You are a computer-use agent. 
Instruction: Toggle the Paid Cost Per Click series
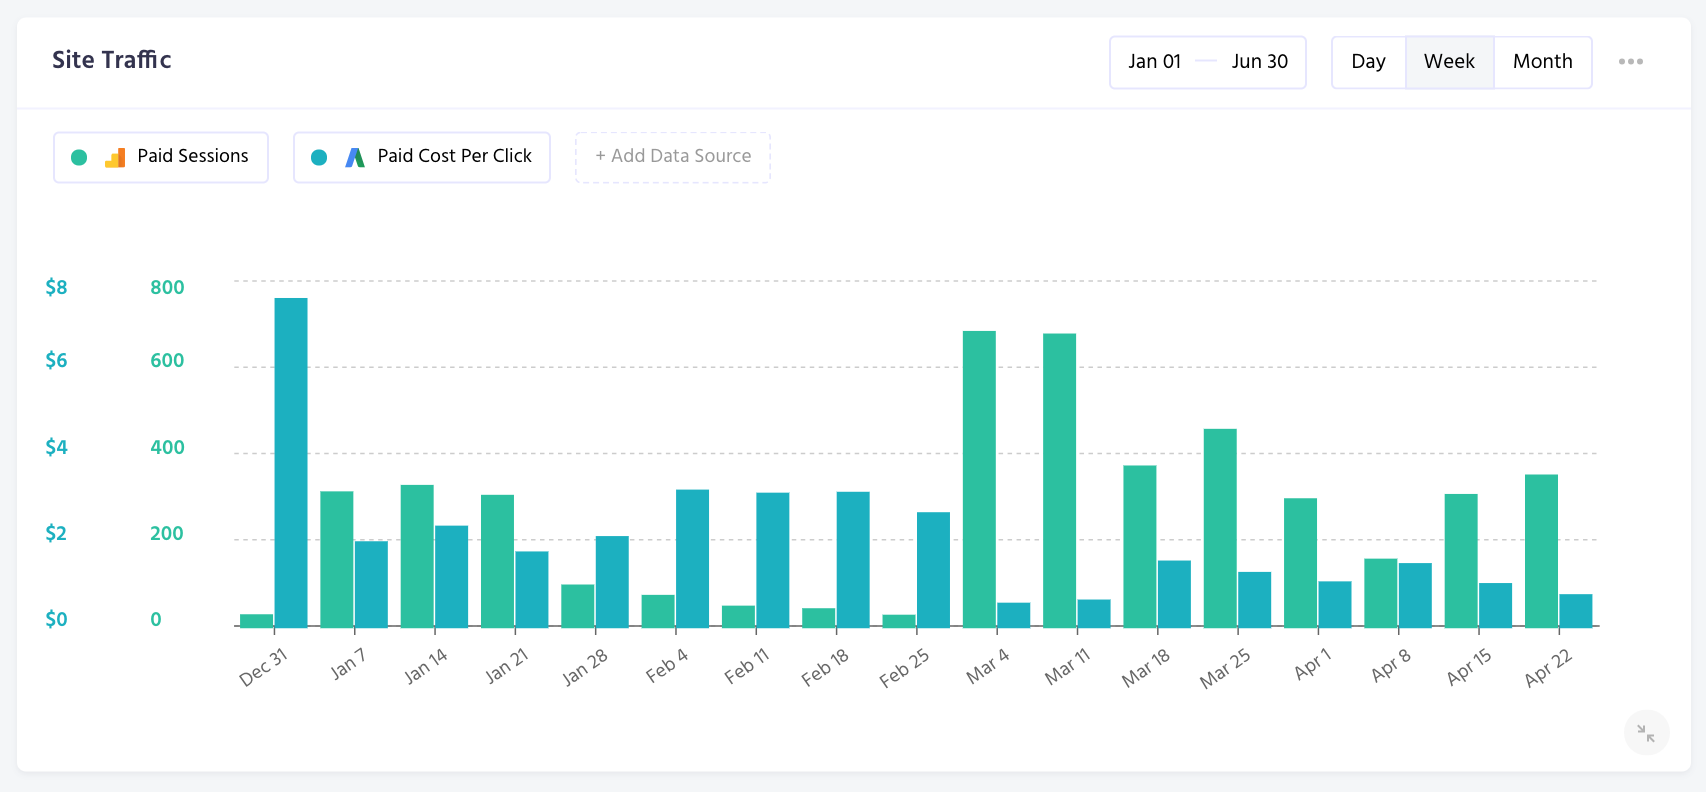(x=454, y=157)
